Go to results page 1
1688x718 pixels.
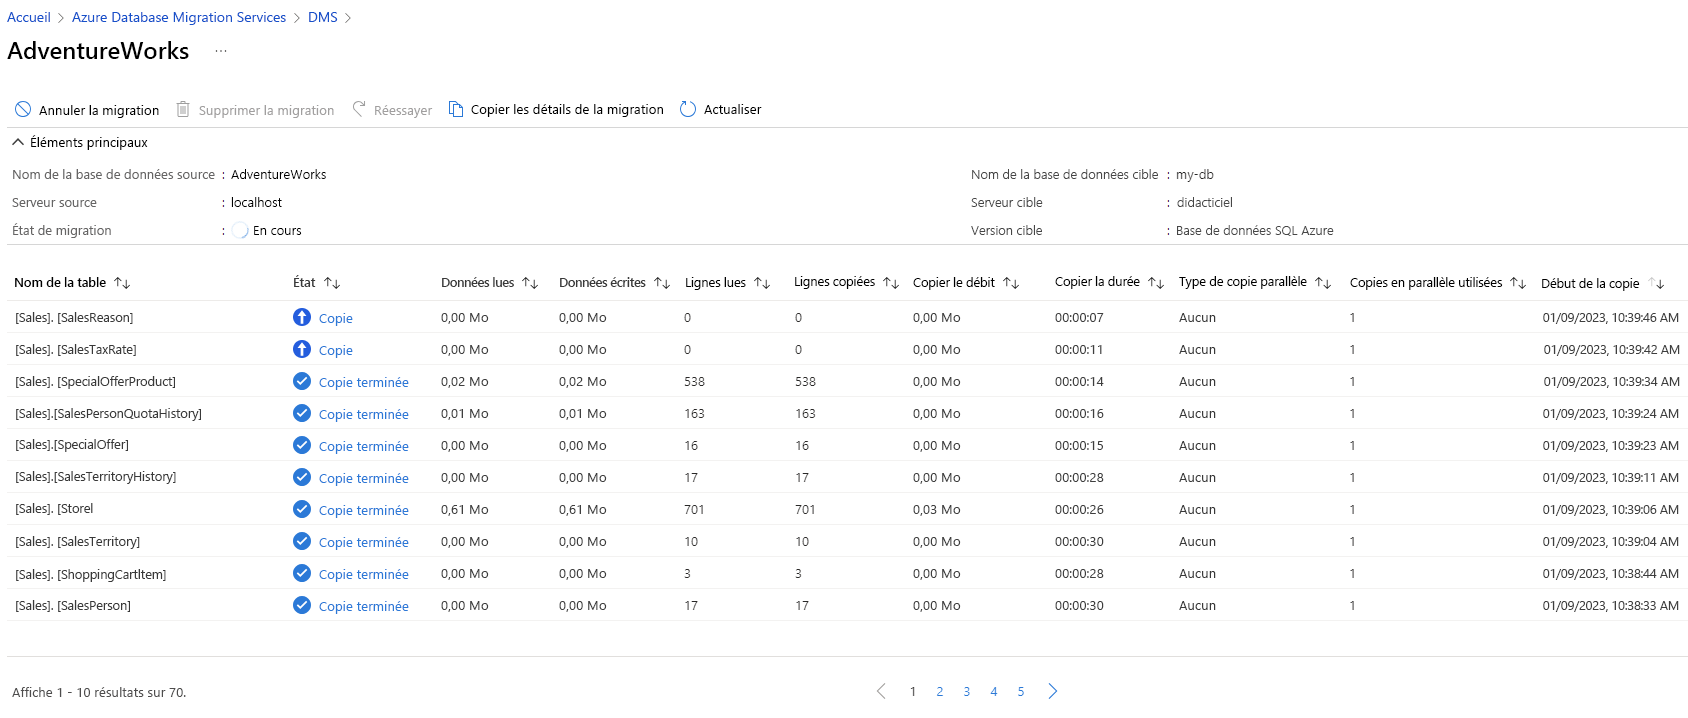913,691
